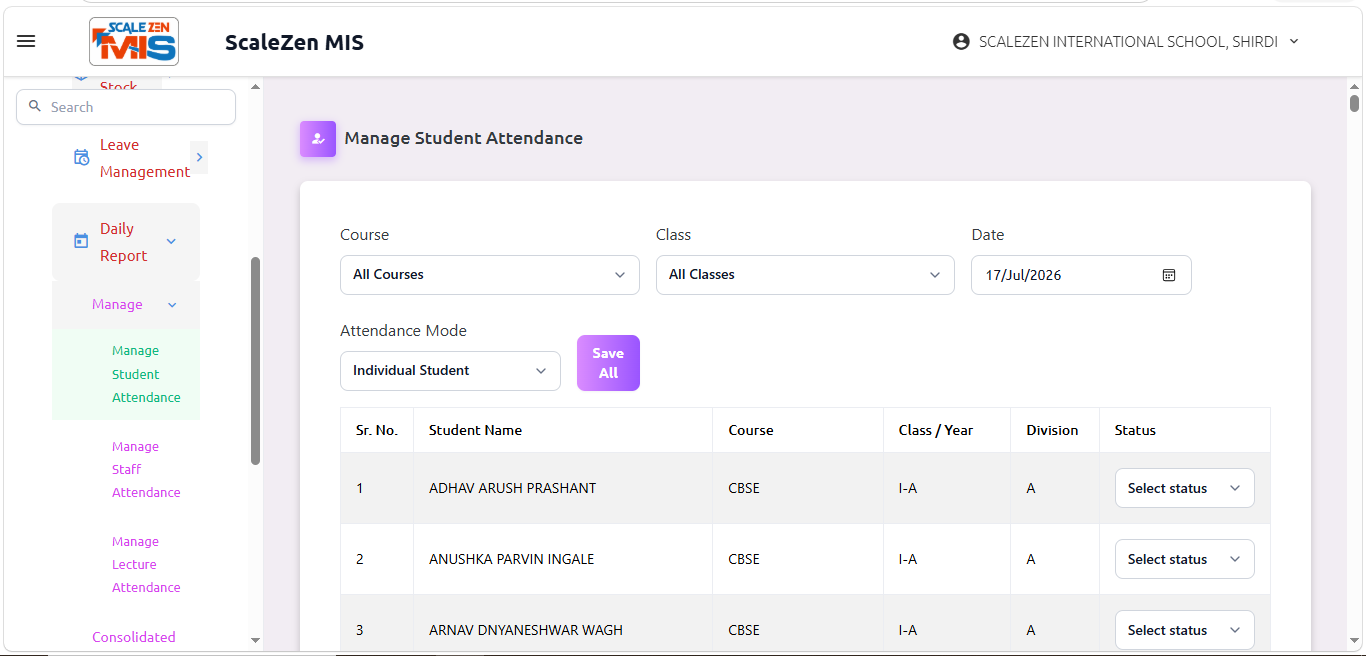1366x656 pixels.
Task: Click the ScaleZen MIS logo
Action: tap(134, 42)
